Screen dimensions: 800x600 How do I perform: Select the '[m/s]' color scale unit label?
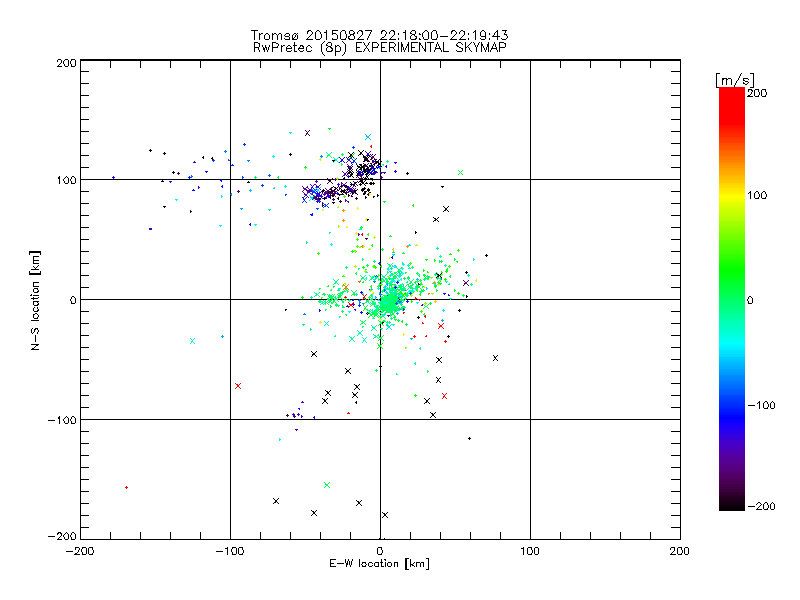coord(734,80)
